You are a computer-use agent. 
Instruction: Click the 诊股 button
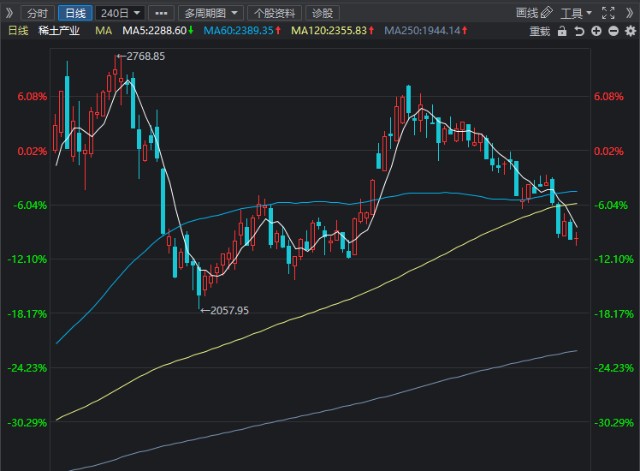(322, 13)
